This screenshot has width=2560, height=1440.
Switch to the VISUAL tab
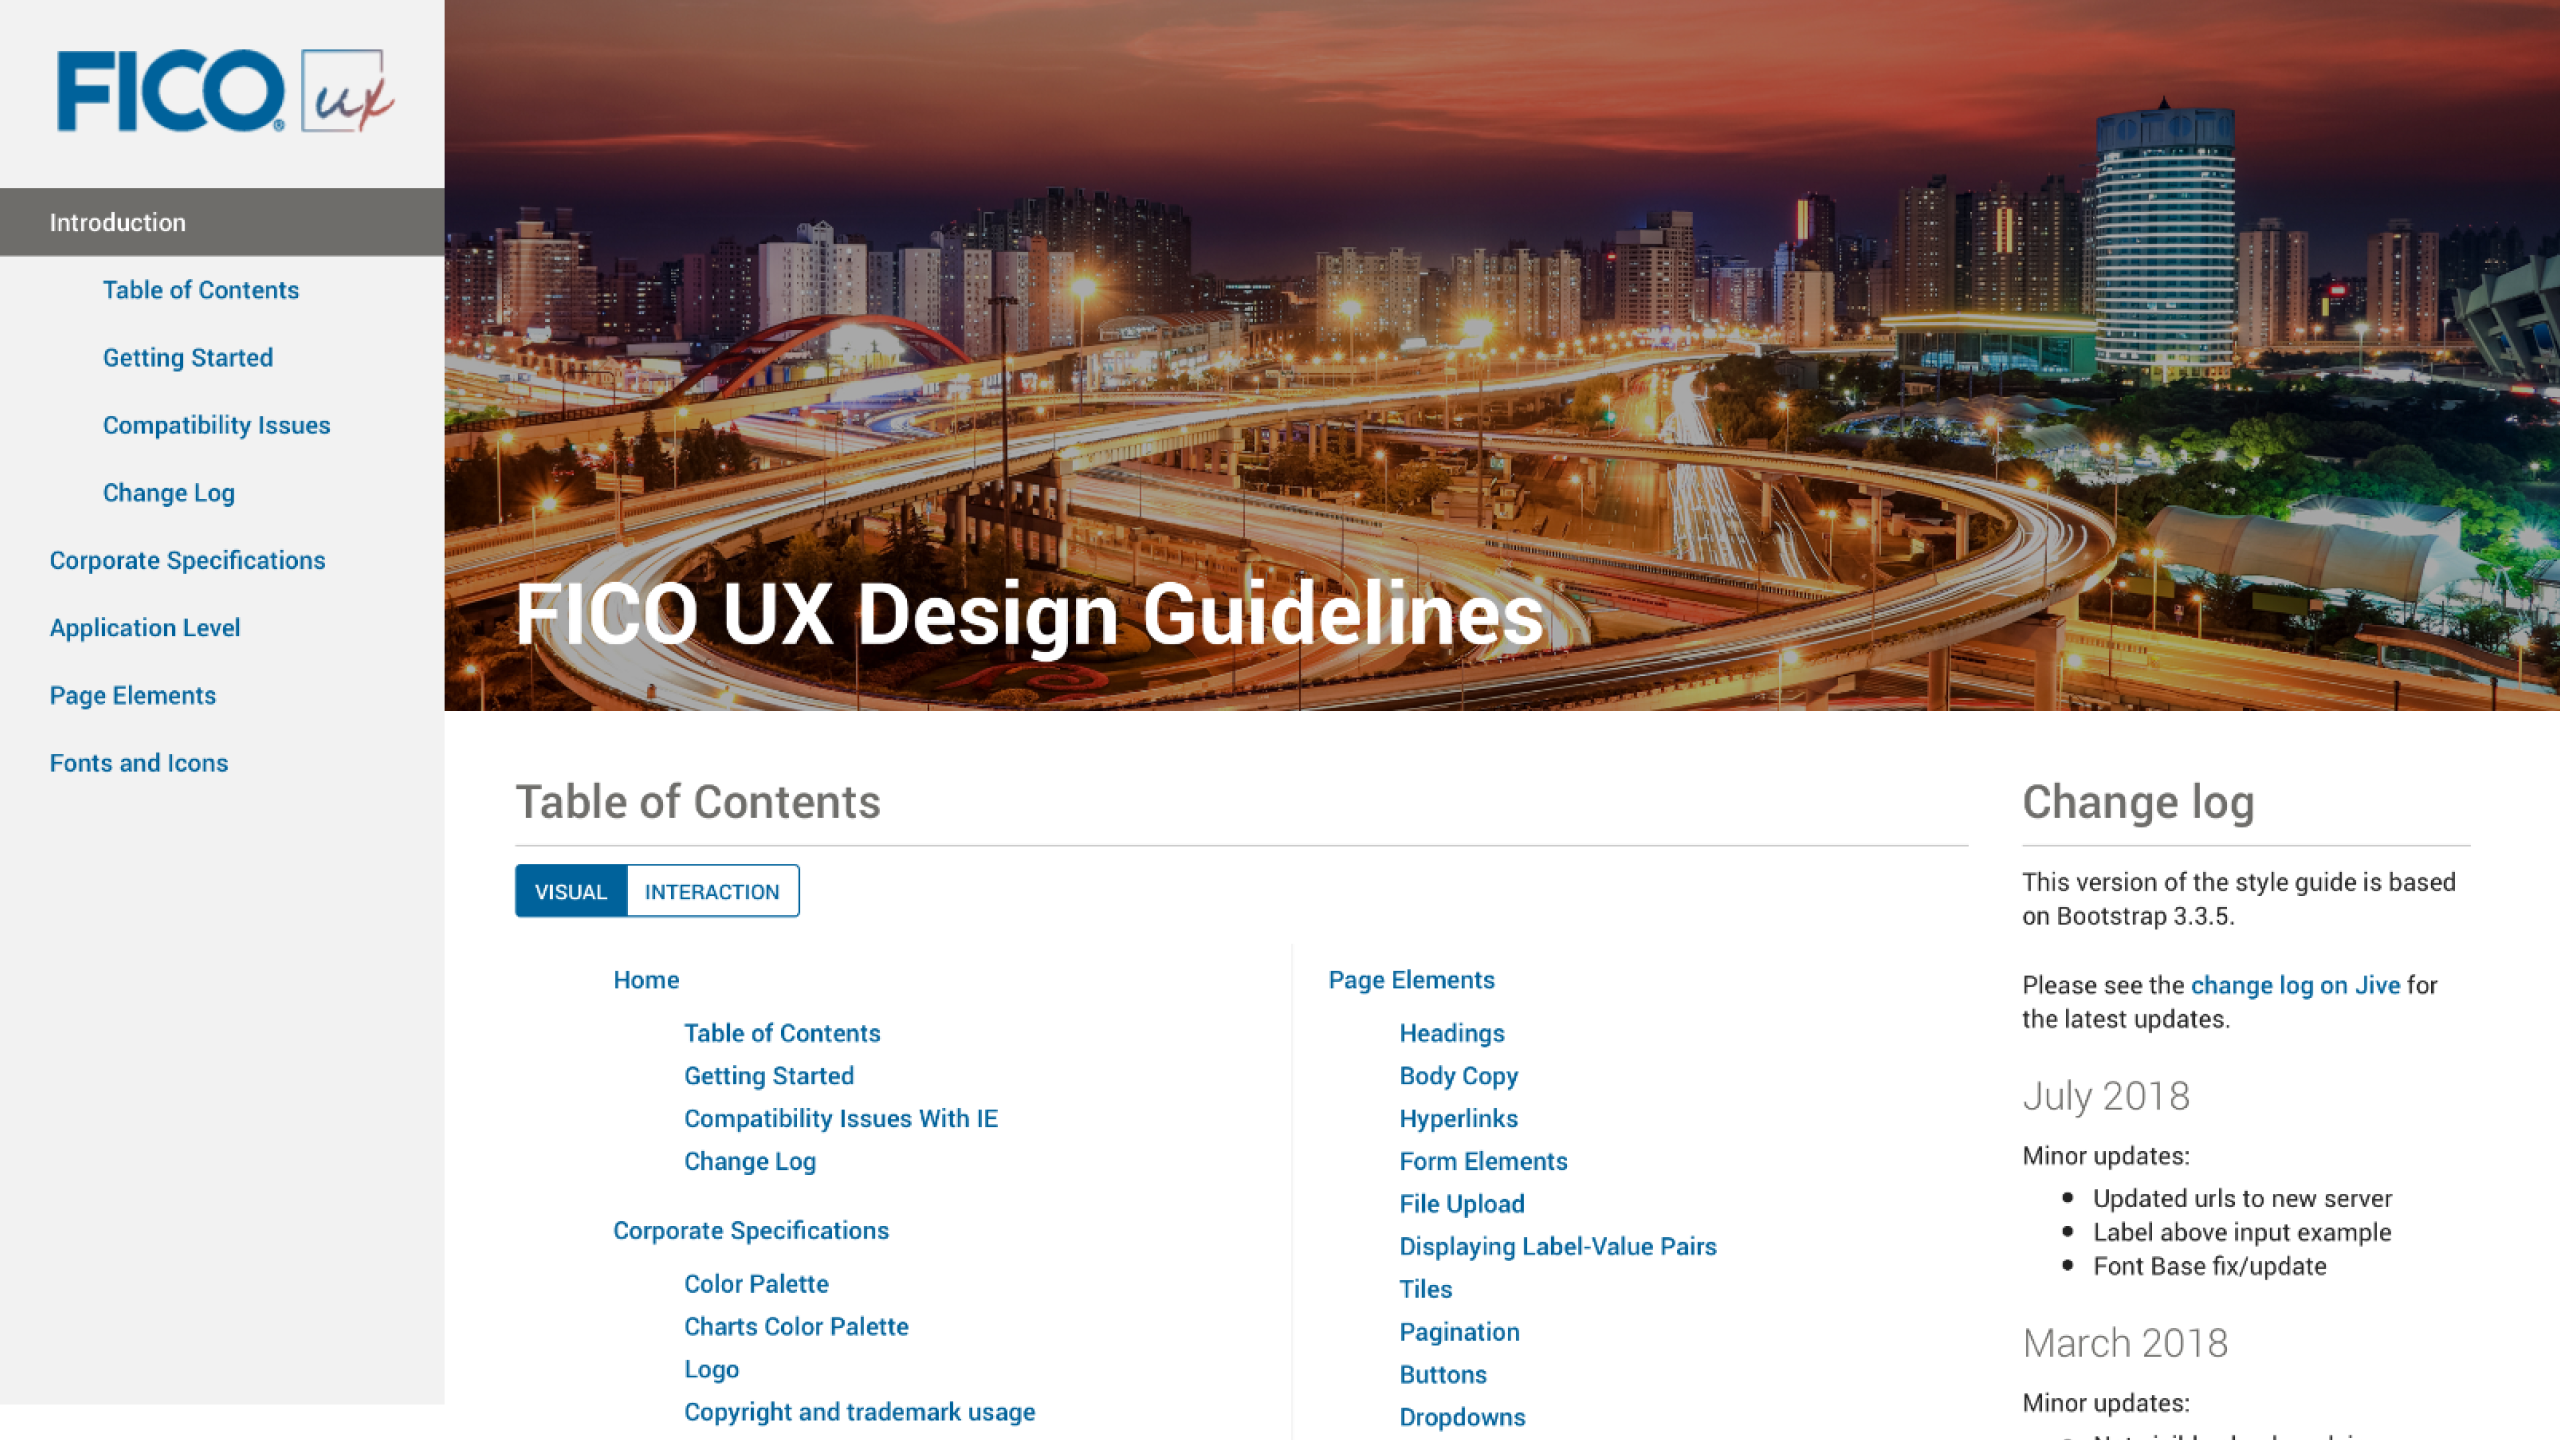[571, 891]
